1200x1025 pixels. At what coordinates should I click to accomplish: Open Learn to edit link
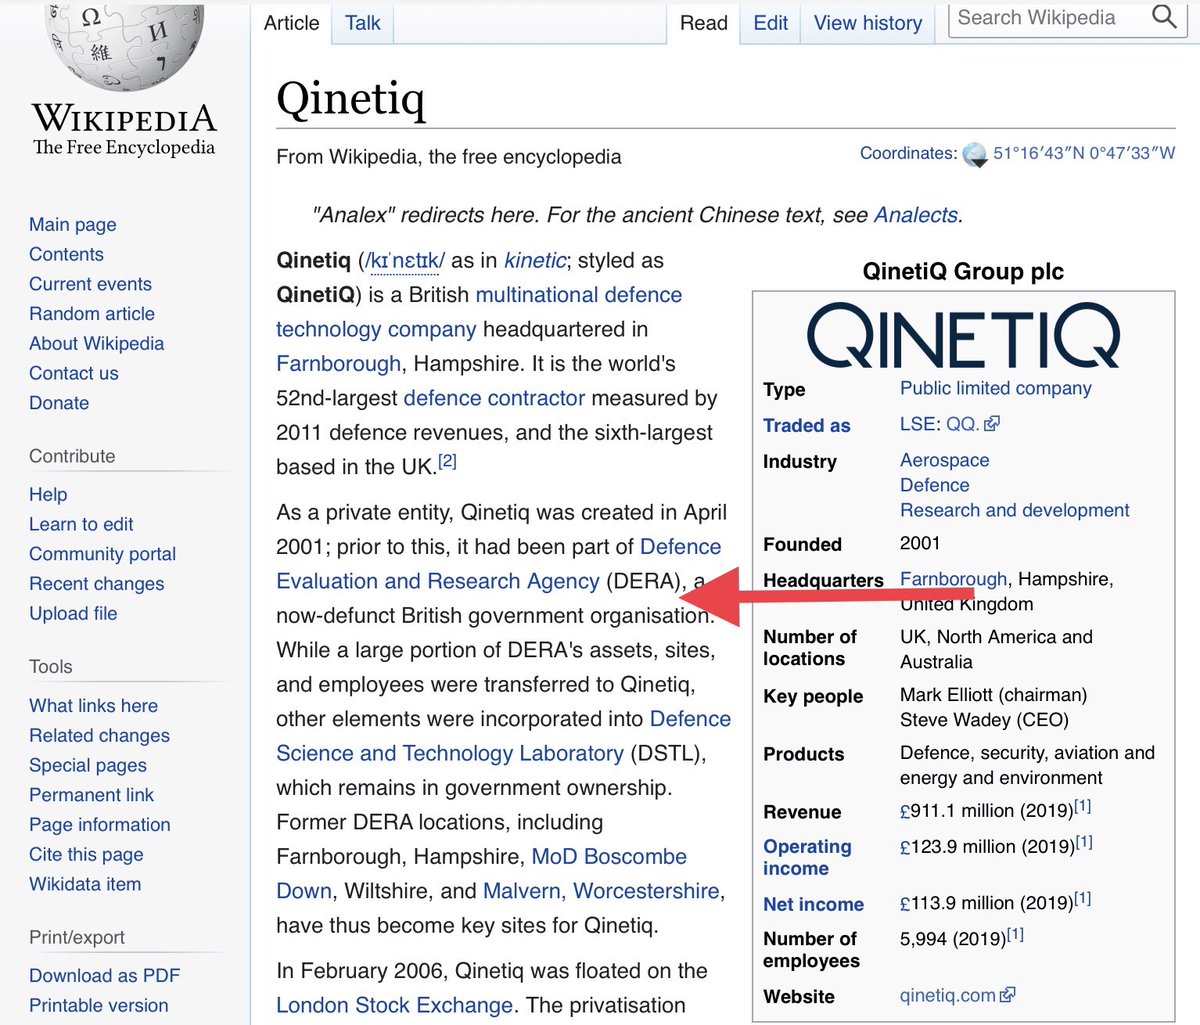click(81, 524)
